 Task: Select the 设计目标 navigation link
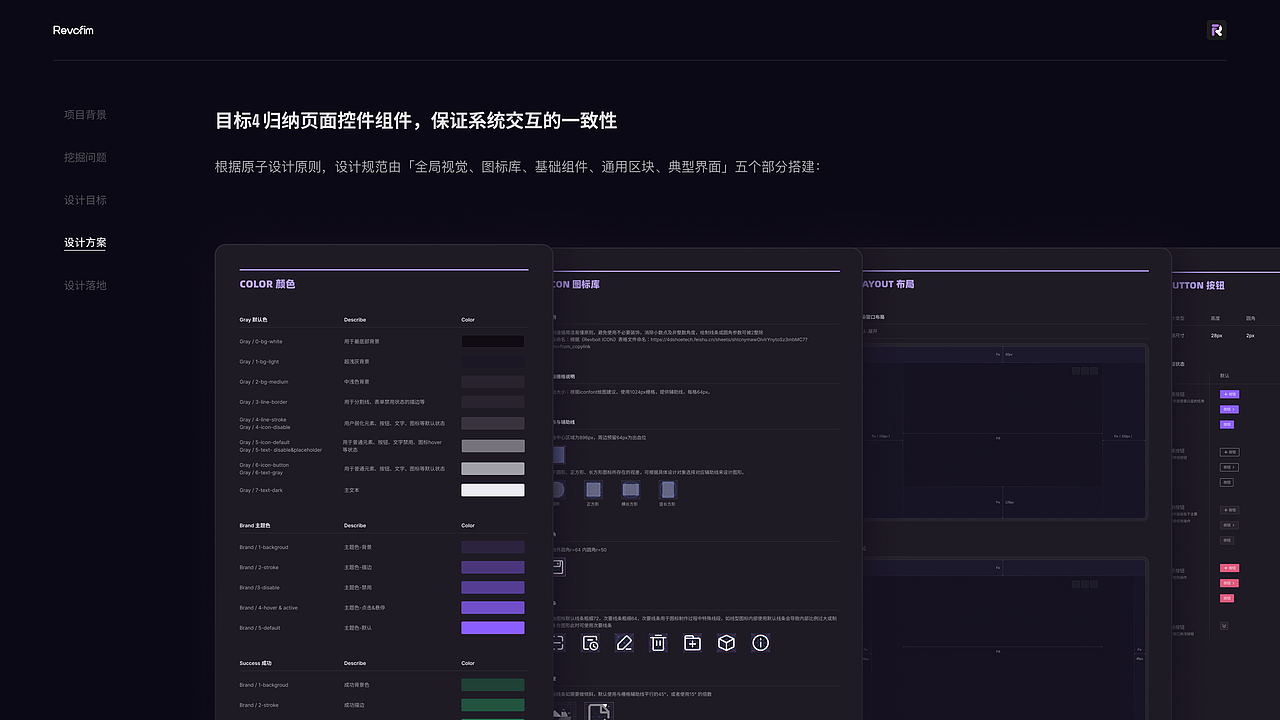click(x=85, y=199)
